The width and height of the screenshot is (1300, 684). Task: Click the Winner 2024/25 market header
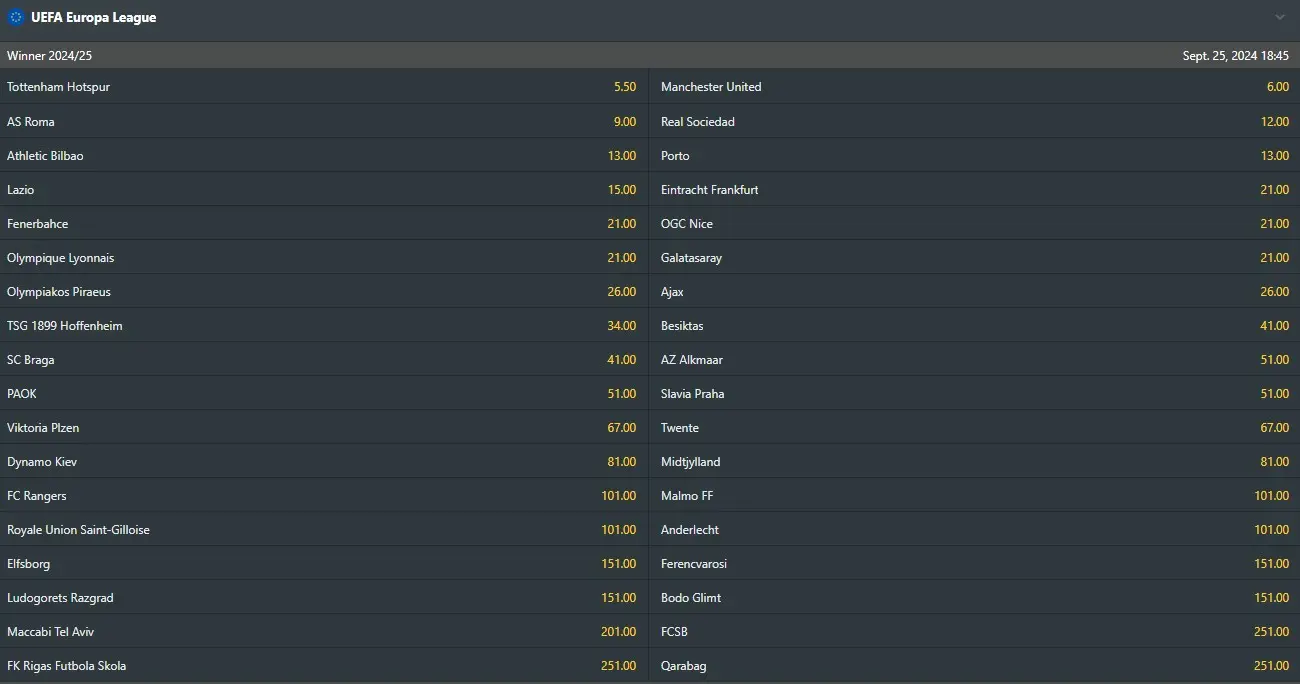coord(50,56)
